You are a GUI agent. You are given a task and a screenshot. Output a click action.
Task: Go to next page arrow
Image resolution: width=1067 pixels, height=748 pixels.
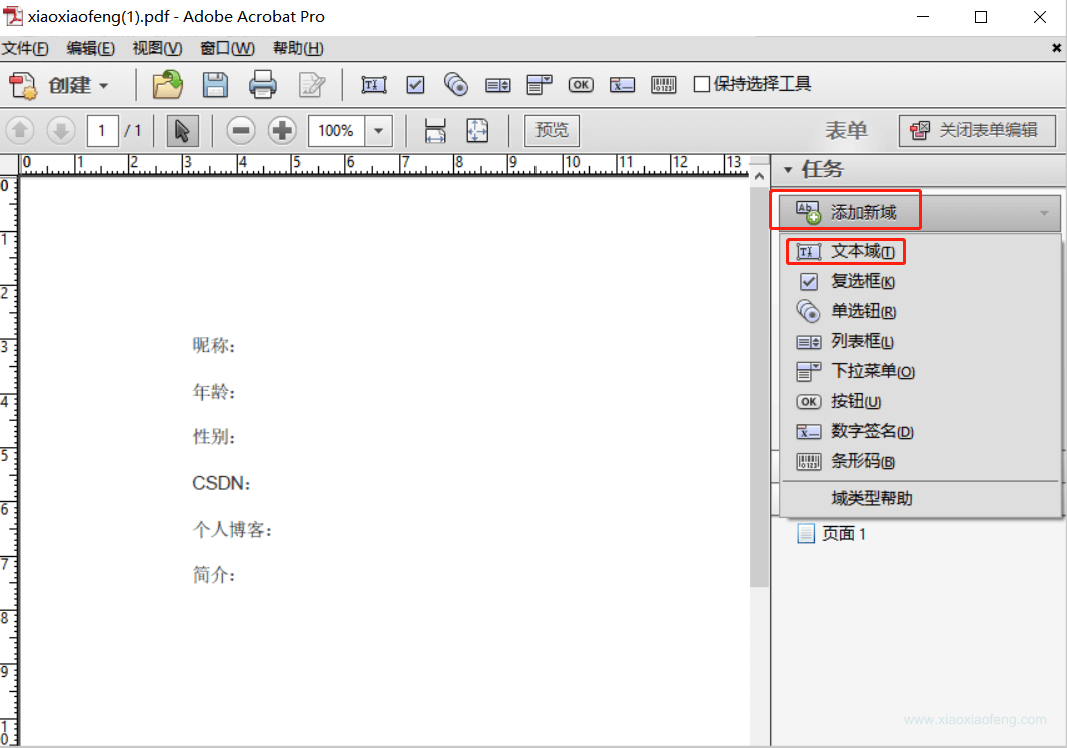pyautogui.click(x=61, y=130)
